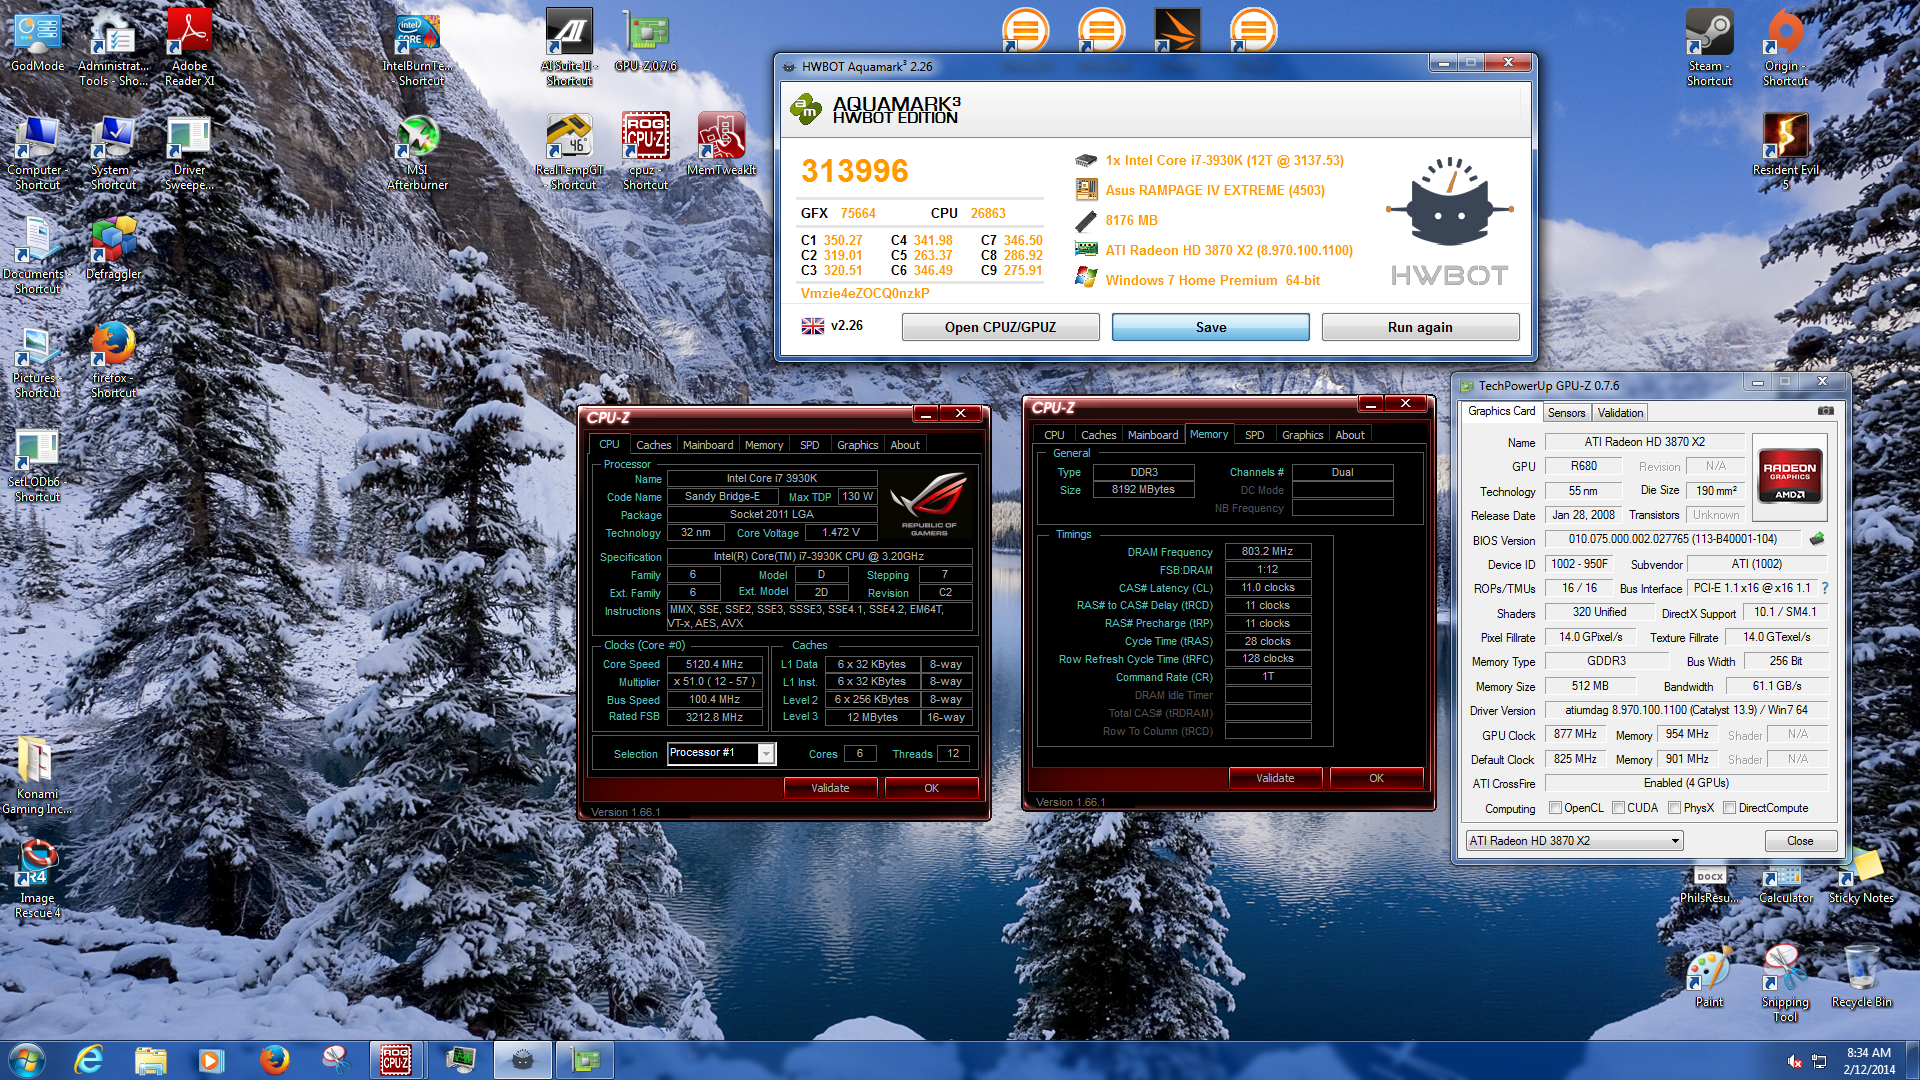Click Driver Version field in GPU-Z

coord(1686,710)
